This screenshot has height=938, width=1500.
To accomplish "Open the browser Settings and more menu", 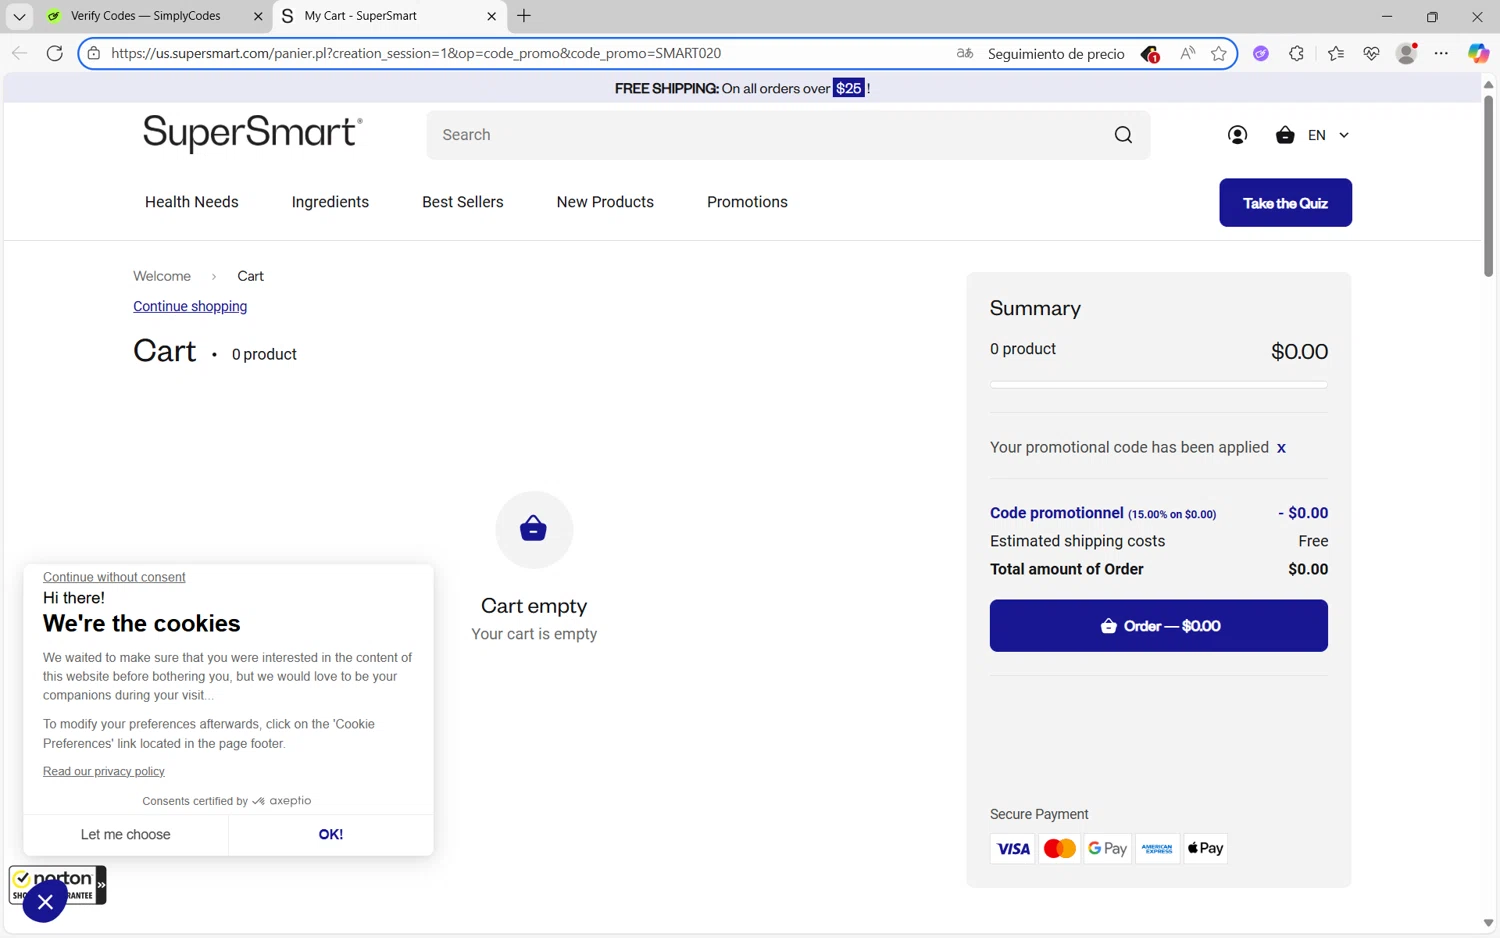I will tap(1441, 54).
